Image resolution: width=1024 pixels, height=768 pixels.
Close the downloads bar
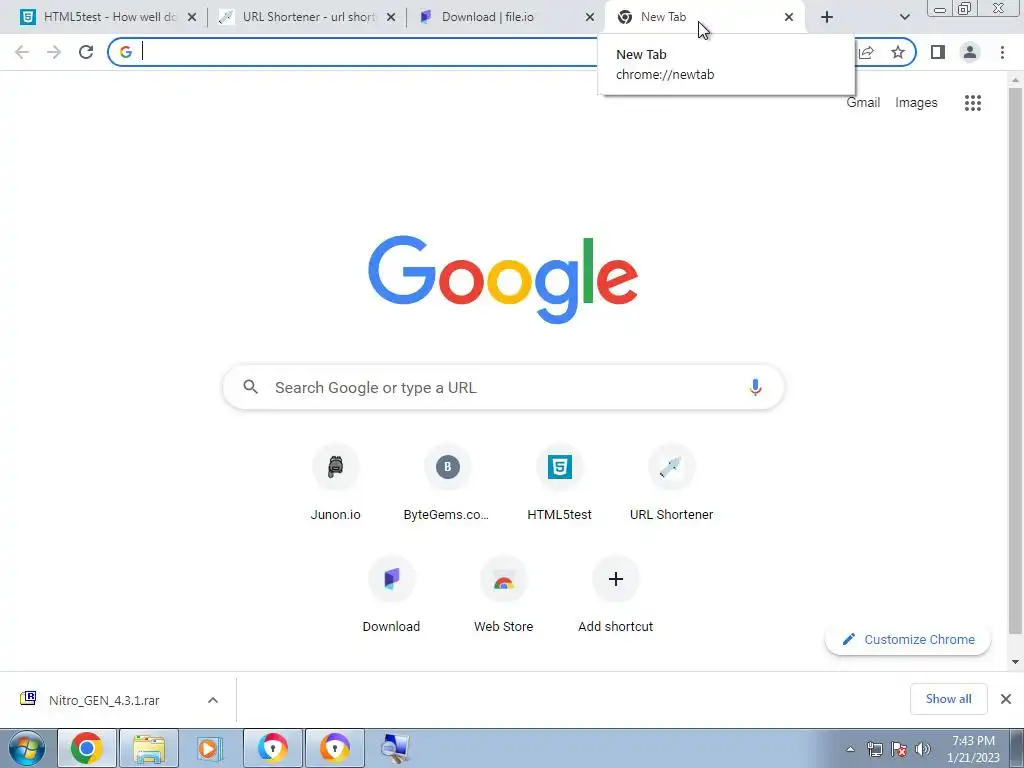pyautogui.click(x=1006, y=699)
